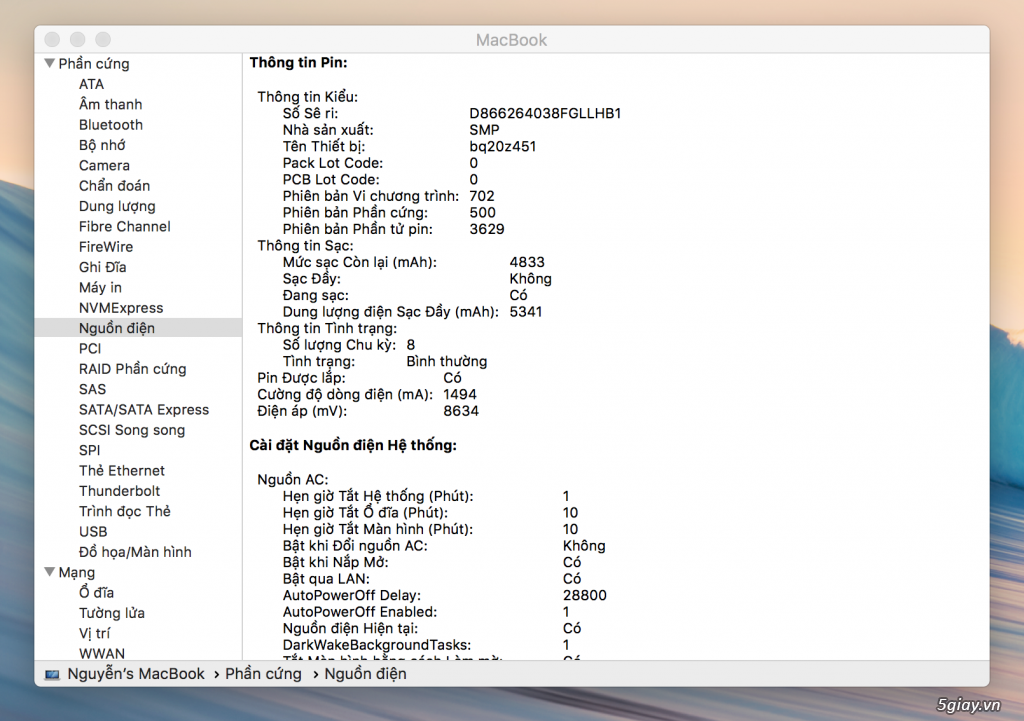Select ATA in the sidebar
The width and height of the screenshot is (1024, 721).
click(x=91, y=84)
